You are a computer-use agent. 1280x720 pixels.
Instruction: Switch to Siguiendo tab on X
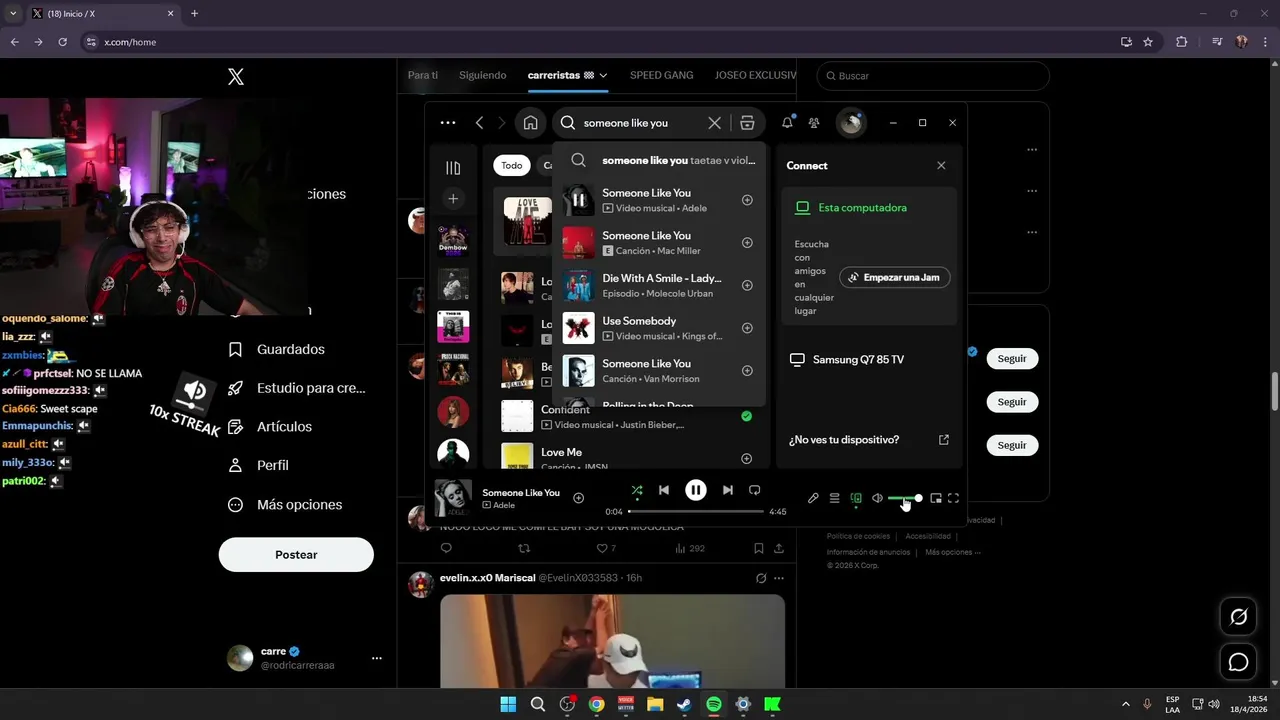483,75
